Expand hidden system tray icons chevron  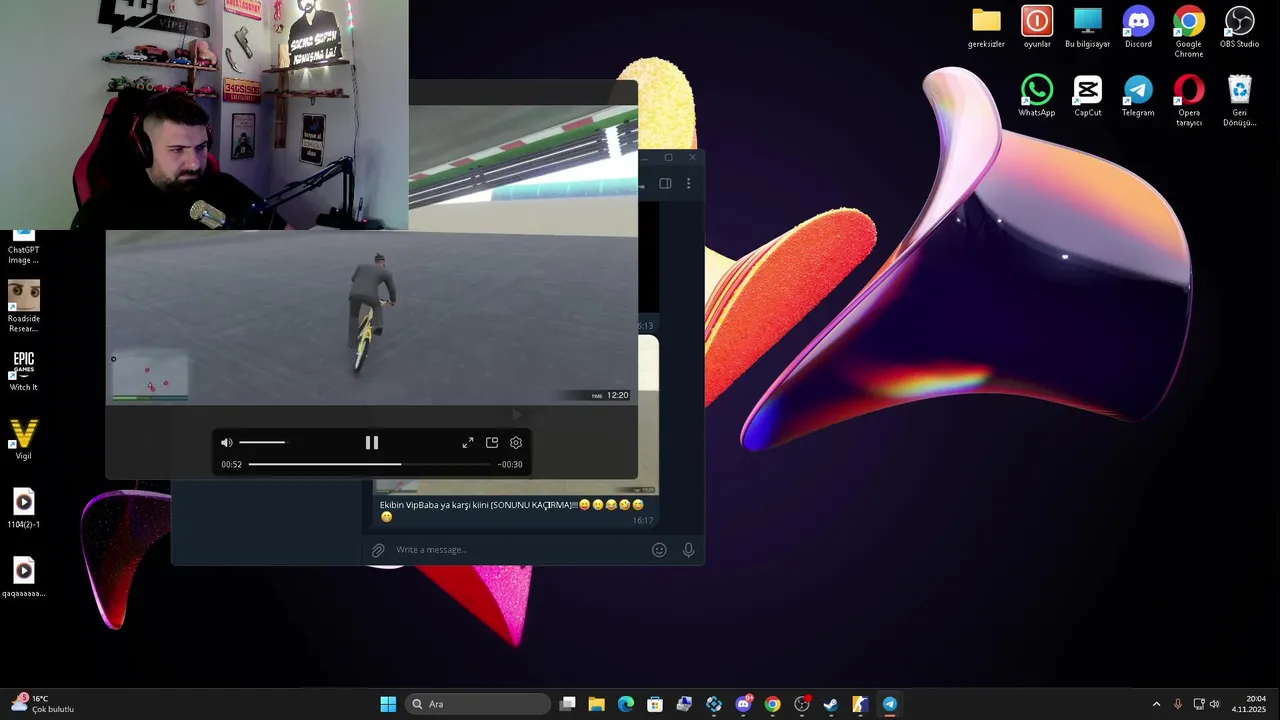(x=1156, y=704)
